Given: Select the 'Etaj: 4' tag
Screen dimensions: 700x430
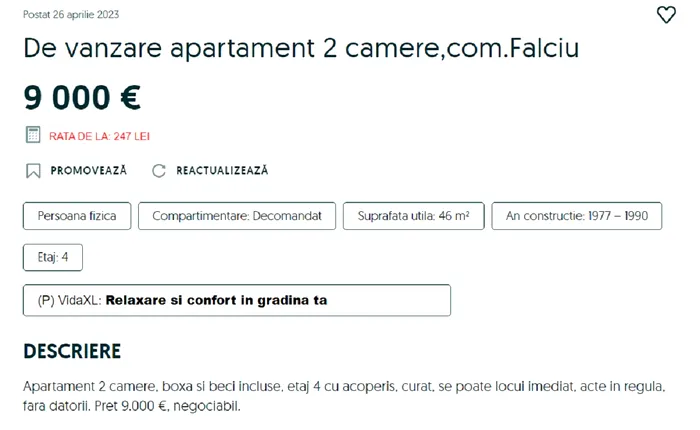Looking at the screenshot, I should [53, 257].
